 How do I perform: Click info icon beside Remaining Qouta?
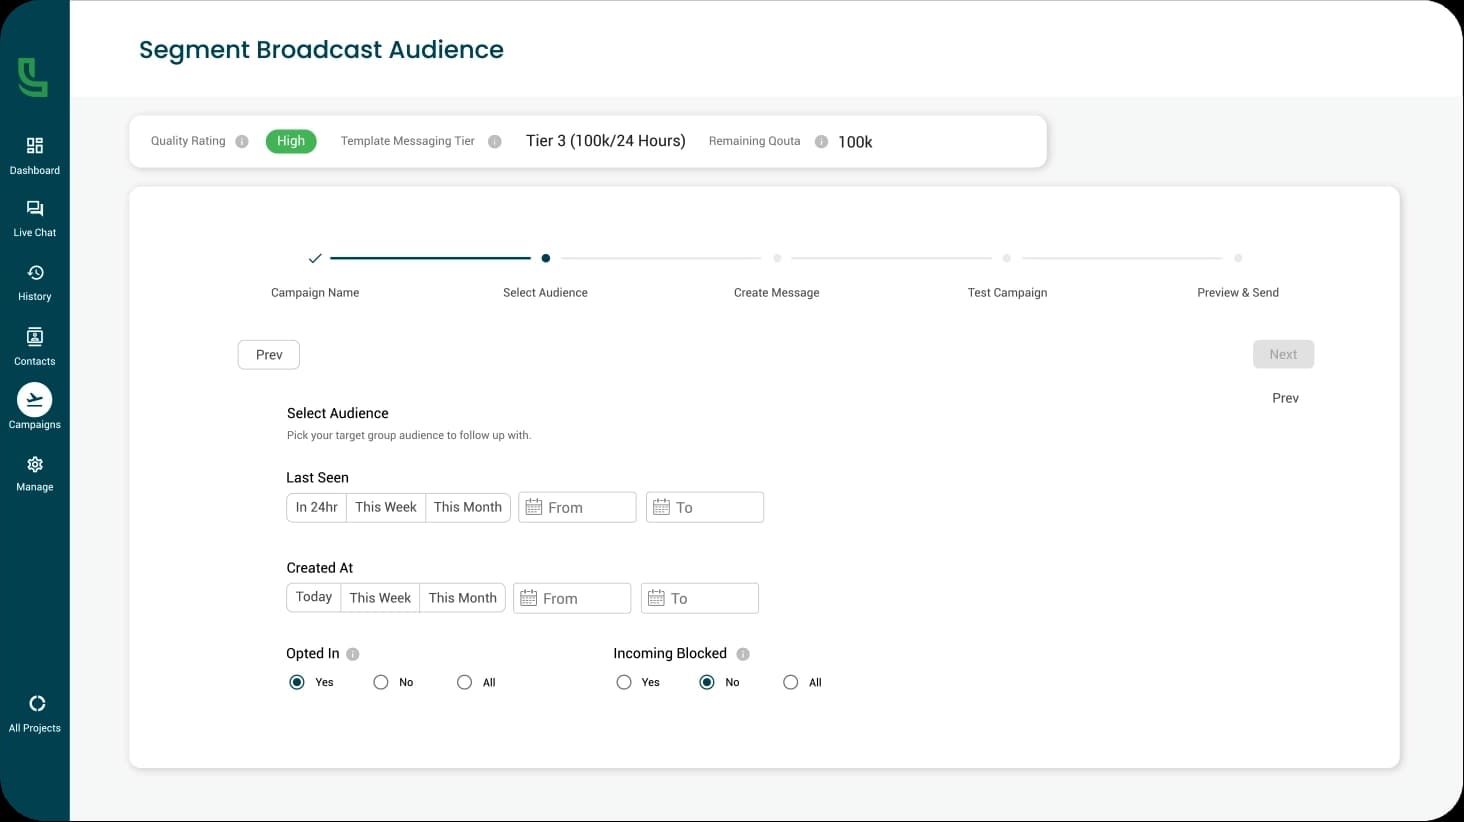pyautogui.click(x=821, y=141)
